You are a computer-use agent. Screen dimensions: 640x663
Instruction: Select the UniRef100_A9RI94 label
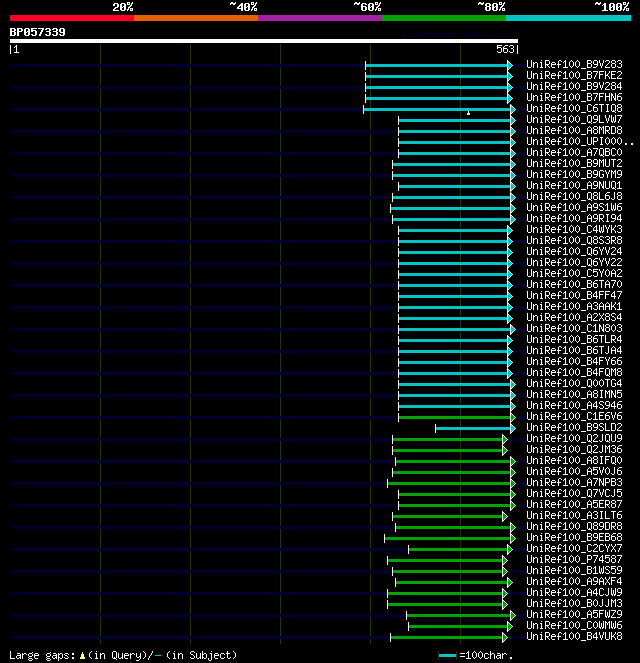pyautogui.click(x=574, y=218)
